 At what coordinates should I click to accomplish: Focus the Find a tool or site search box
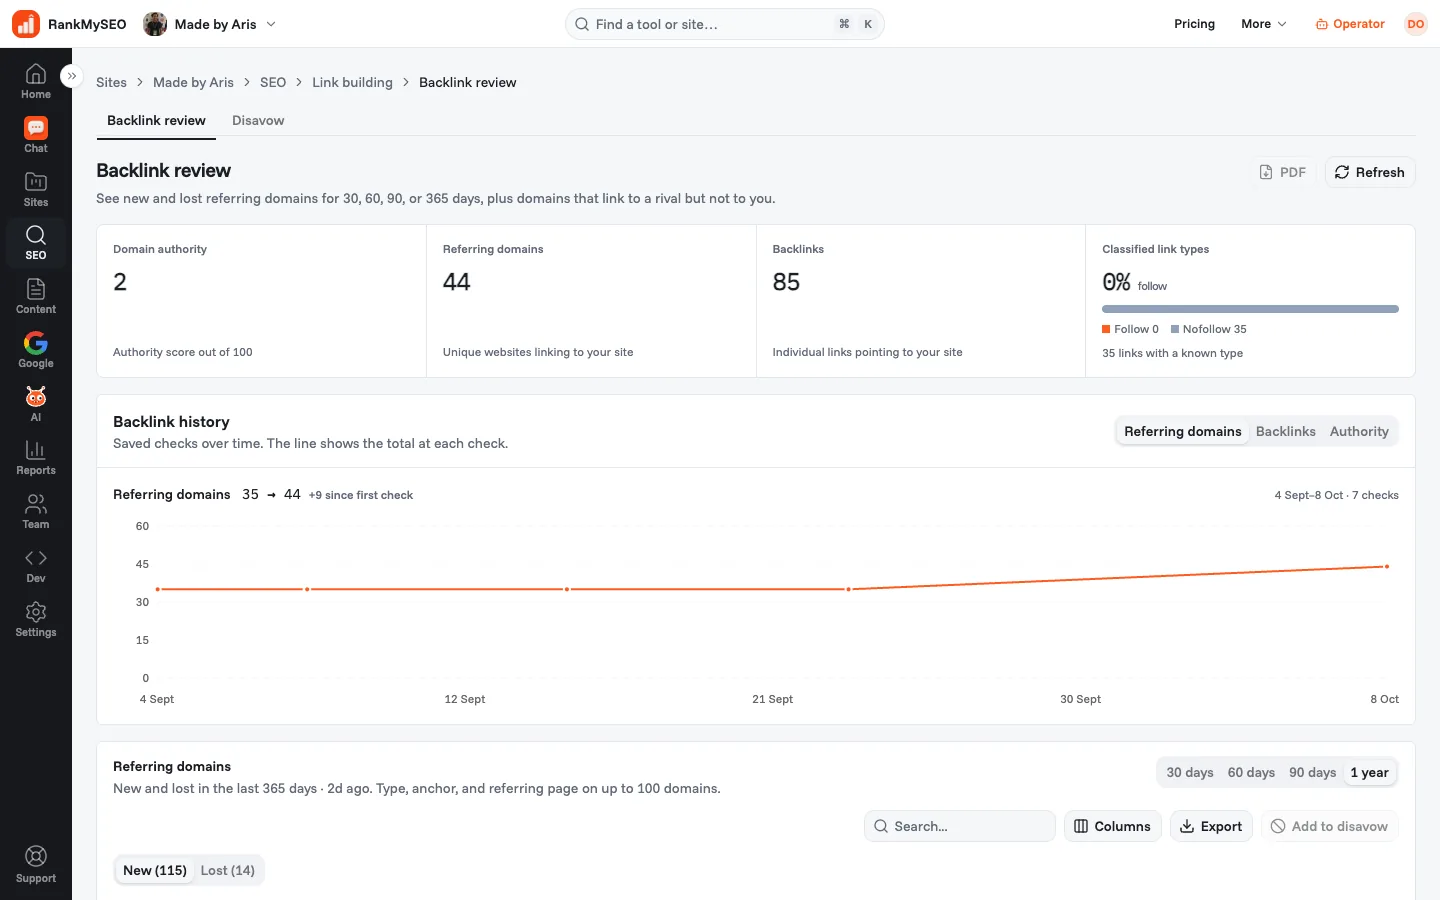pos(725,24)
